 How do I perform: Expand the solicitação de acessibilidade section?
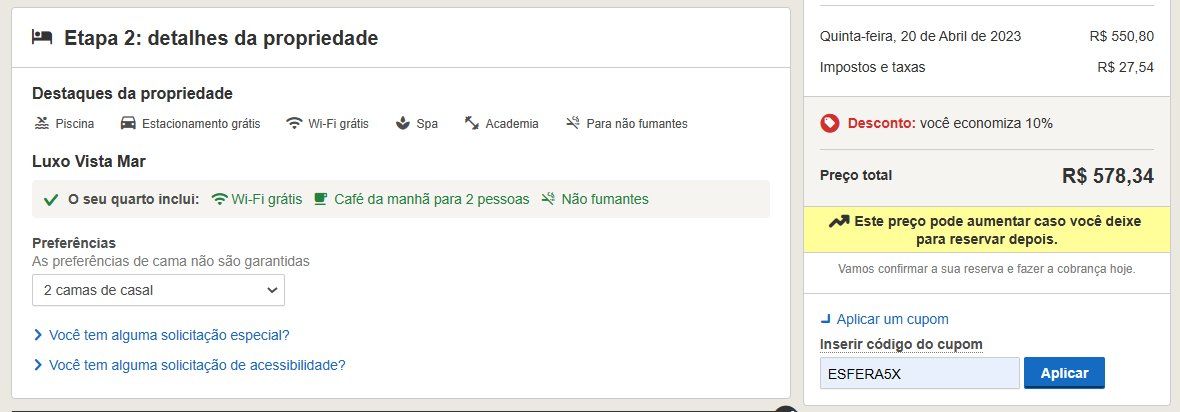click(196, 365)
